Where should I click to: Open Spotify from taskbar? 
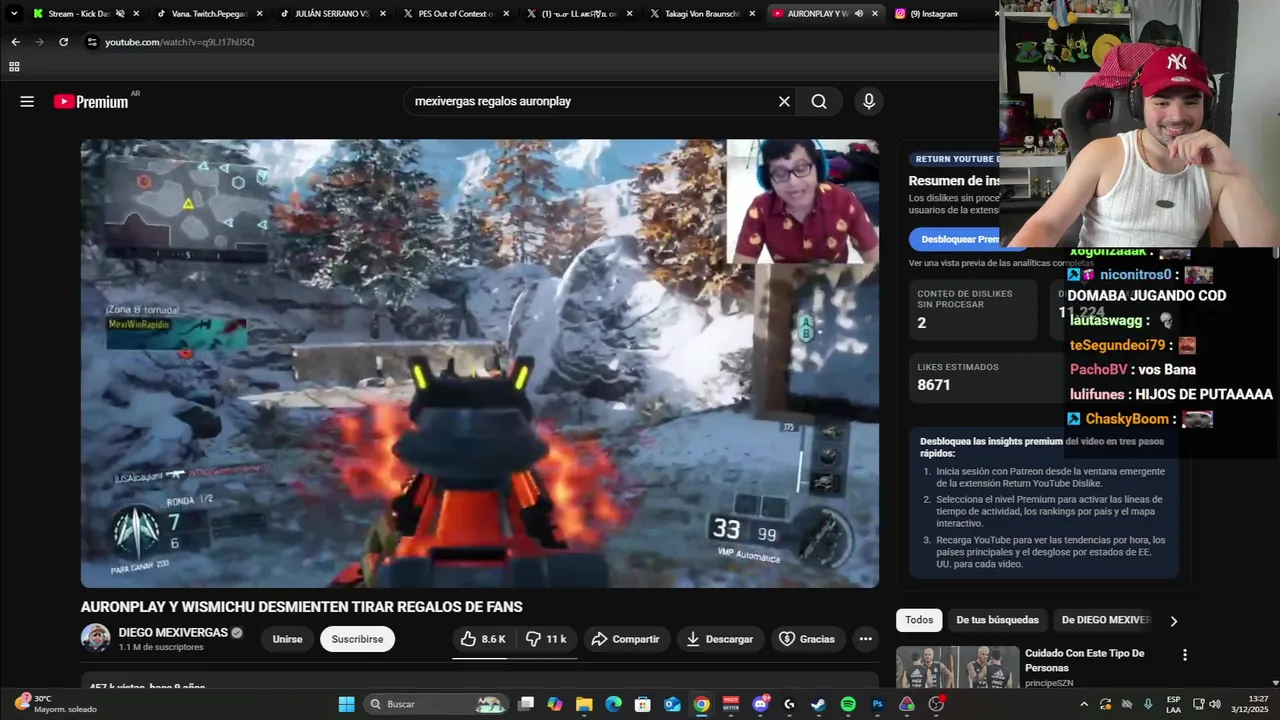[x=848, y=704]
